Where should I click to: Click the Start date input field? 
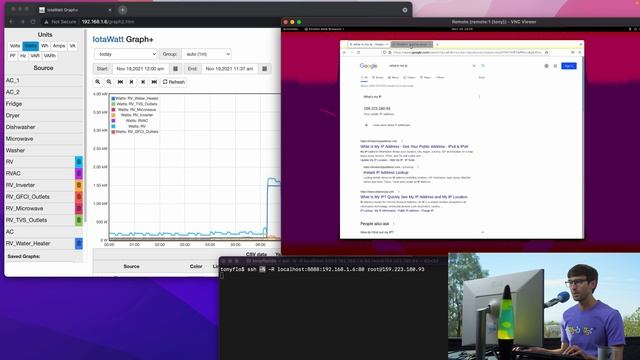(x=140, y=69)
